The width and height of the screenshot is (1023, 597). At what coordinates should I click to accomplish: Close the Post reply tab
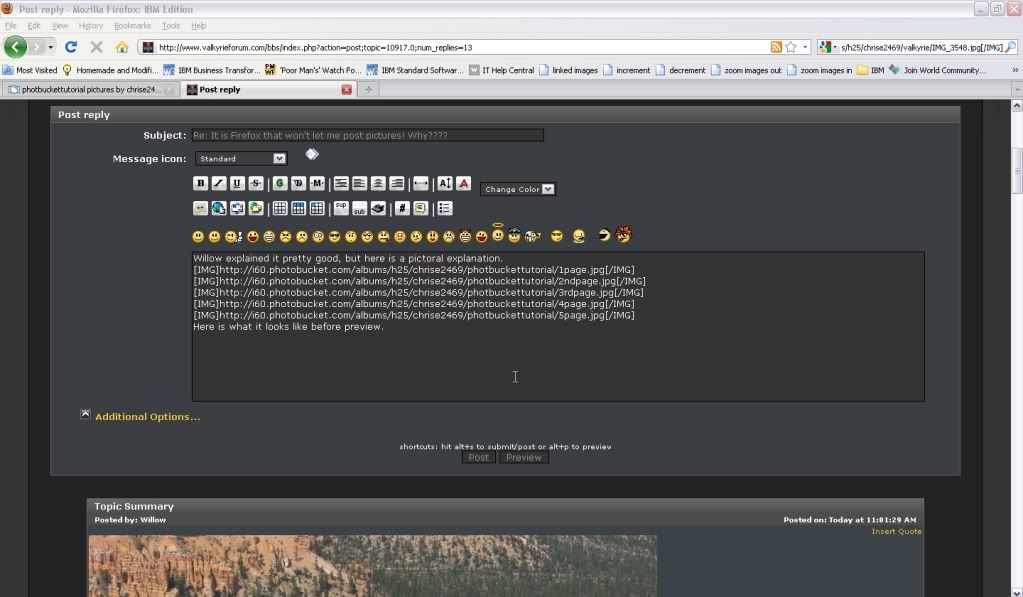tap(347, 89)
